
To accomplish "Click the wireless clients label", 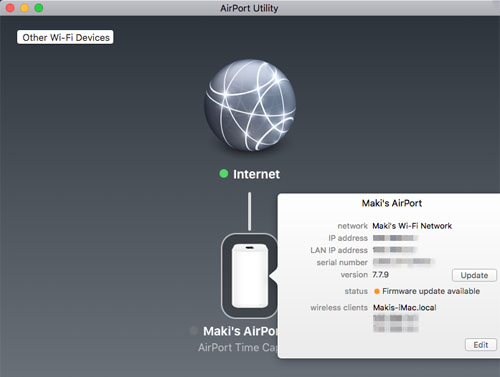I will [339, 307].
